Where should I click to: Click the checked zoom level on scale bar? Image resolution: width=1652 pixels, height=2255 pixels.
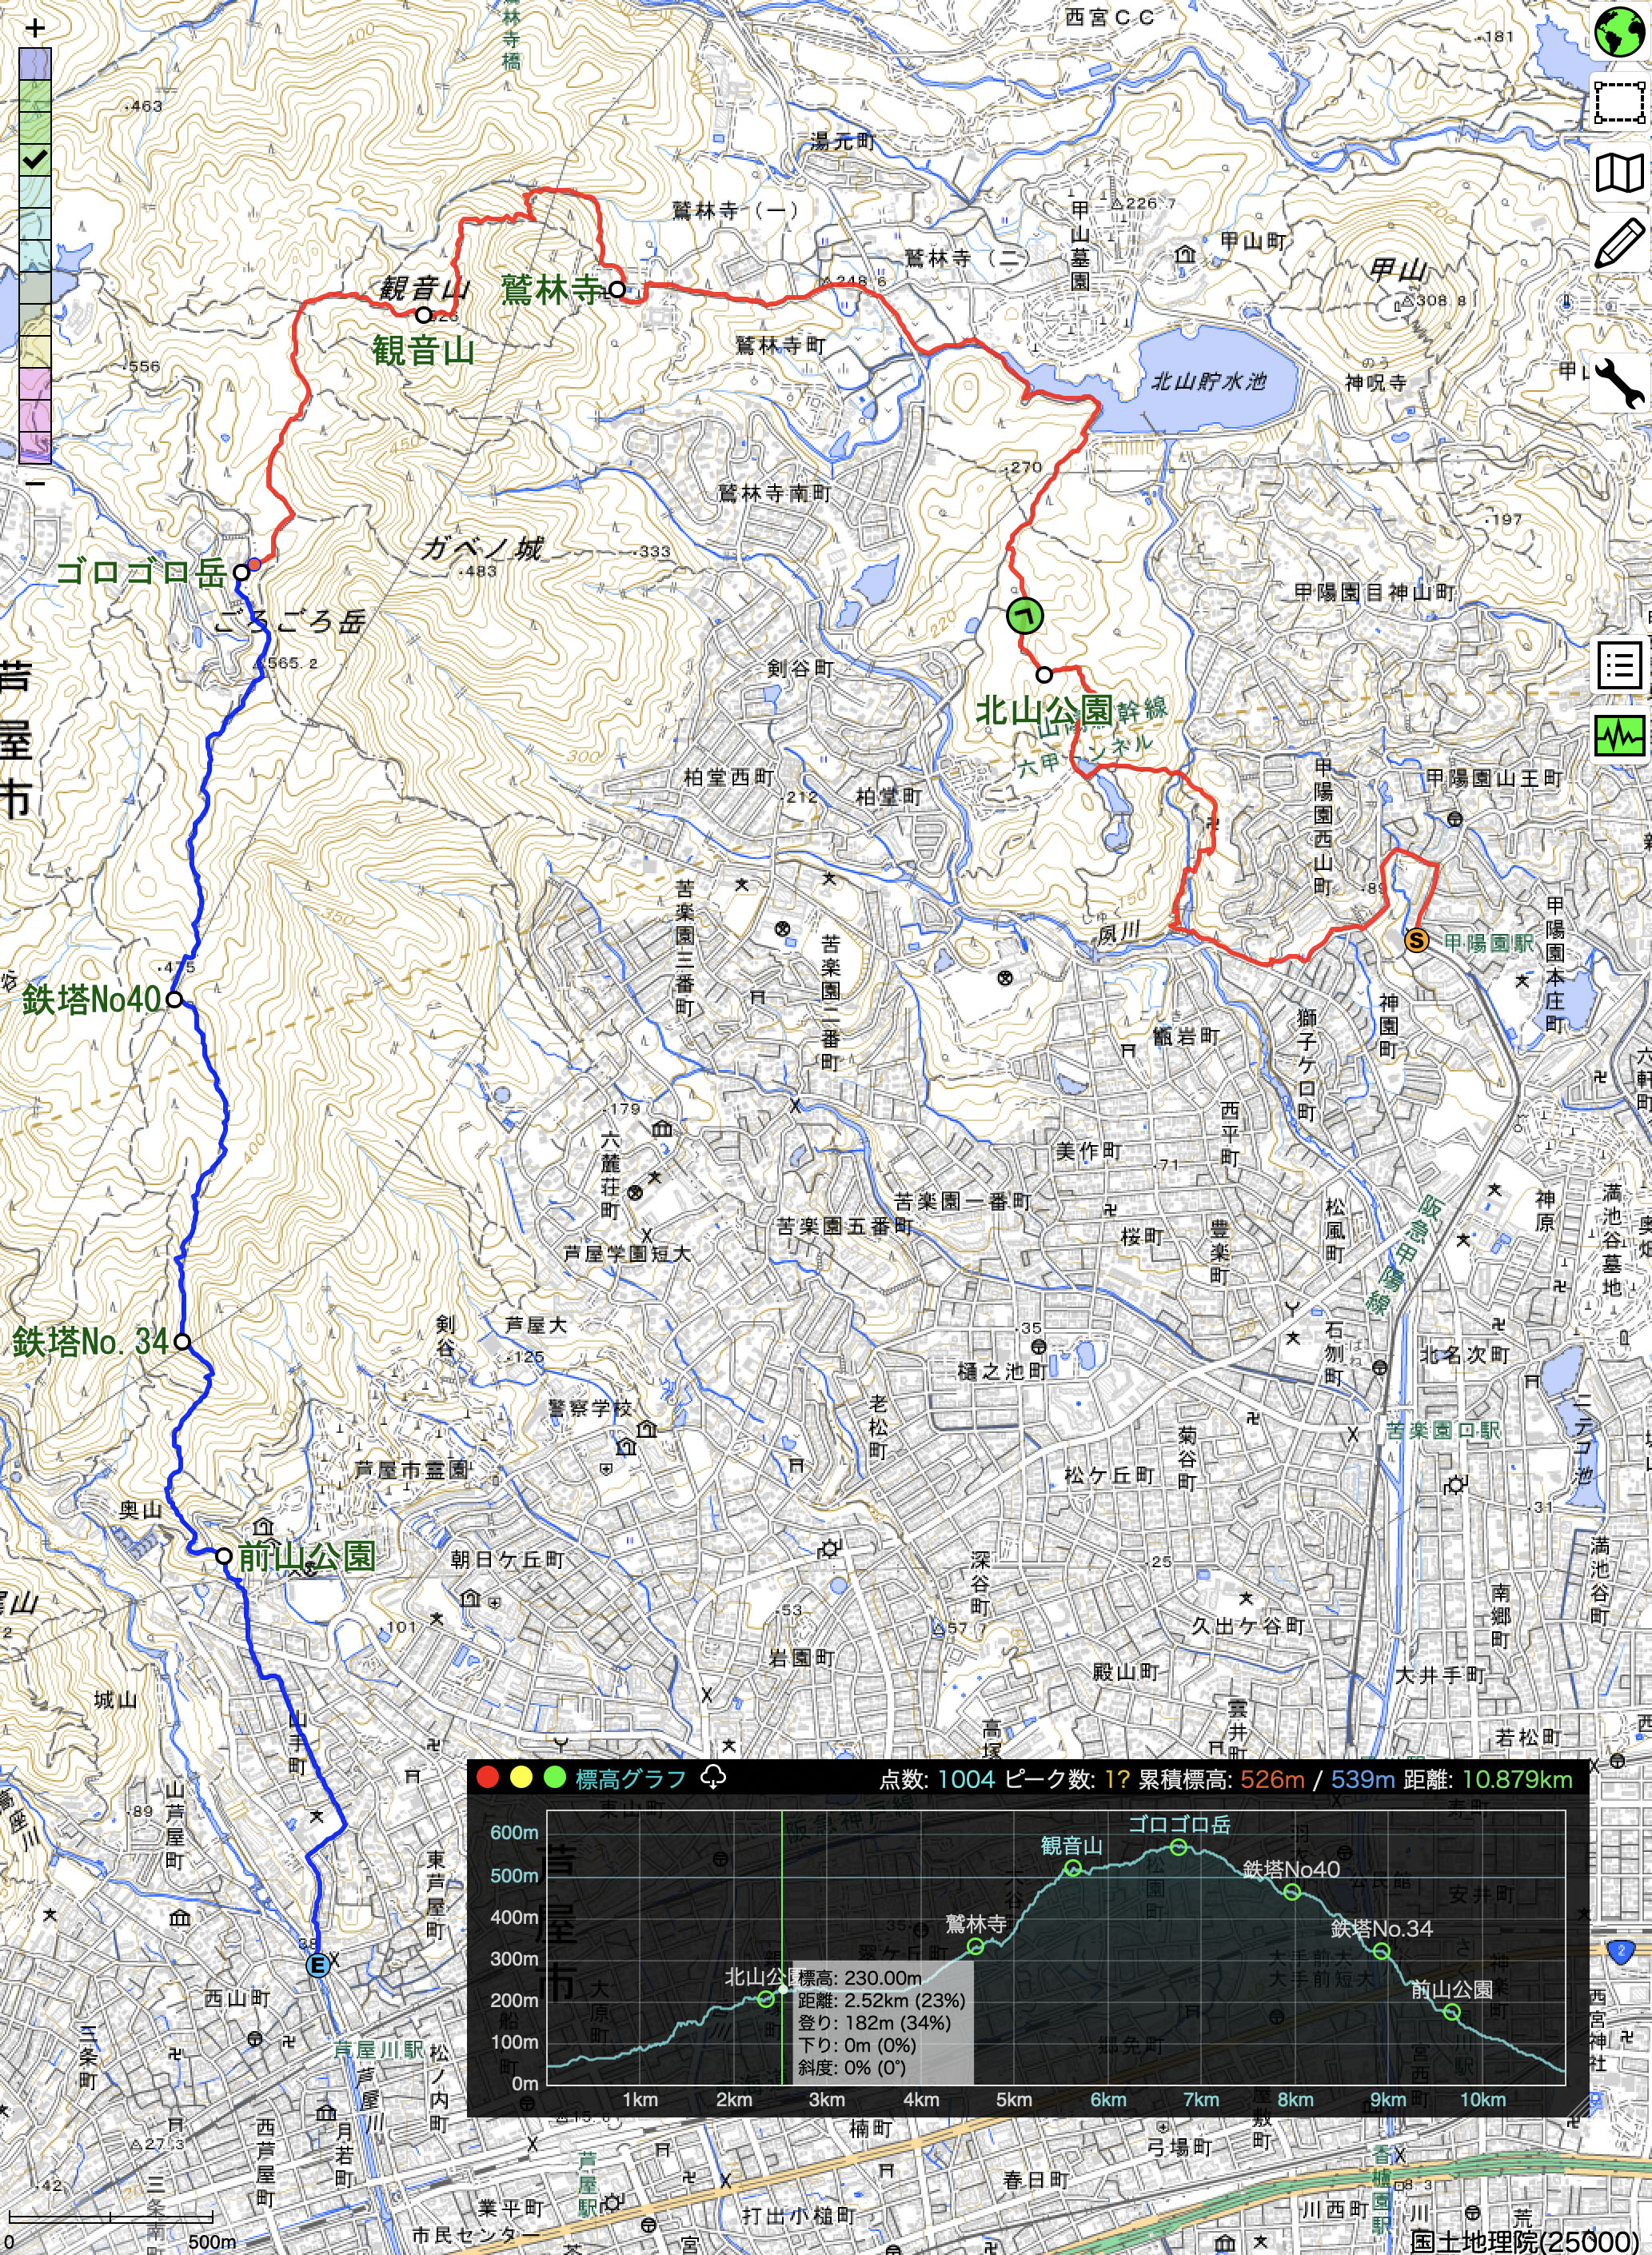point(35,158)
